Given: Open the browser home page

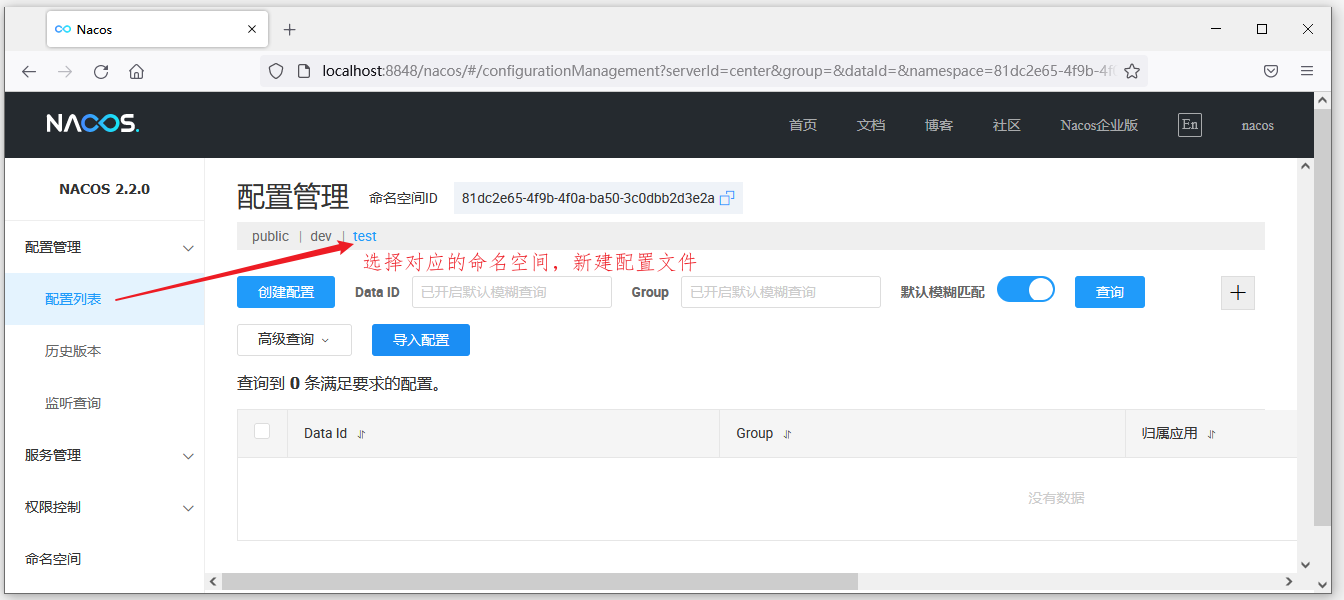Looking at the screenshot, I should click(137, 71).
